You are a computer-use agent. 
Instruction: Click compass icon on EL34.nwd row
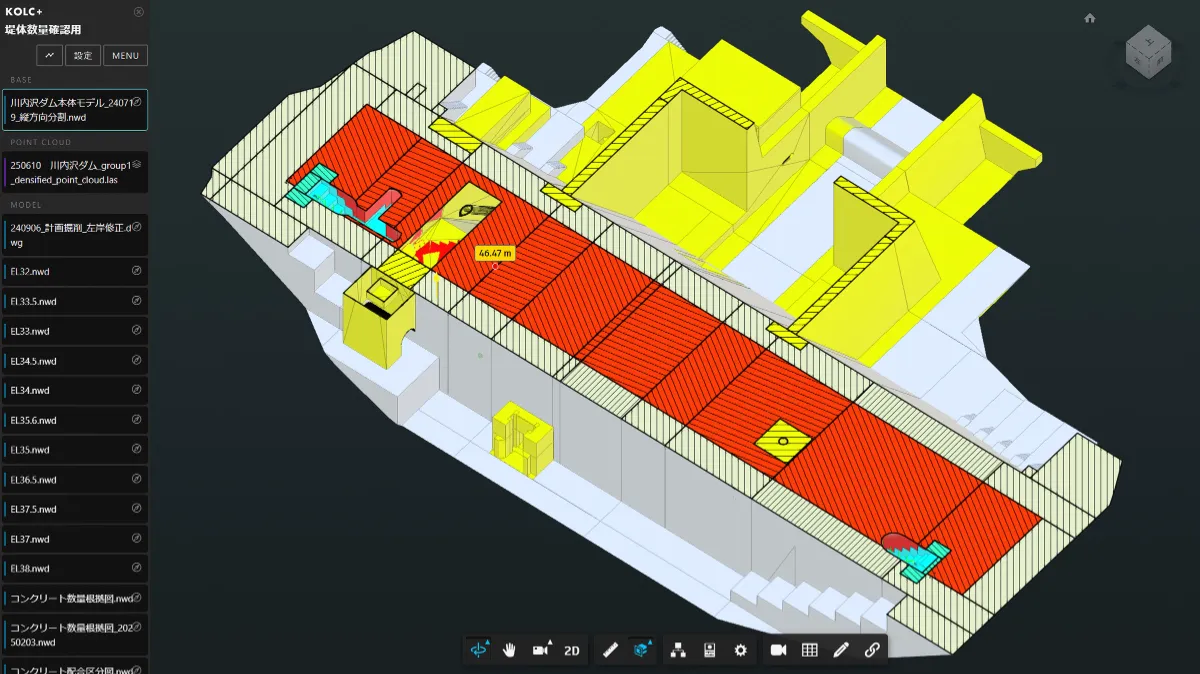click(137, 390)
